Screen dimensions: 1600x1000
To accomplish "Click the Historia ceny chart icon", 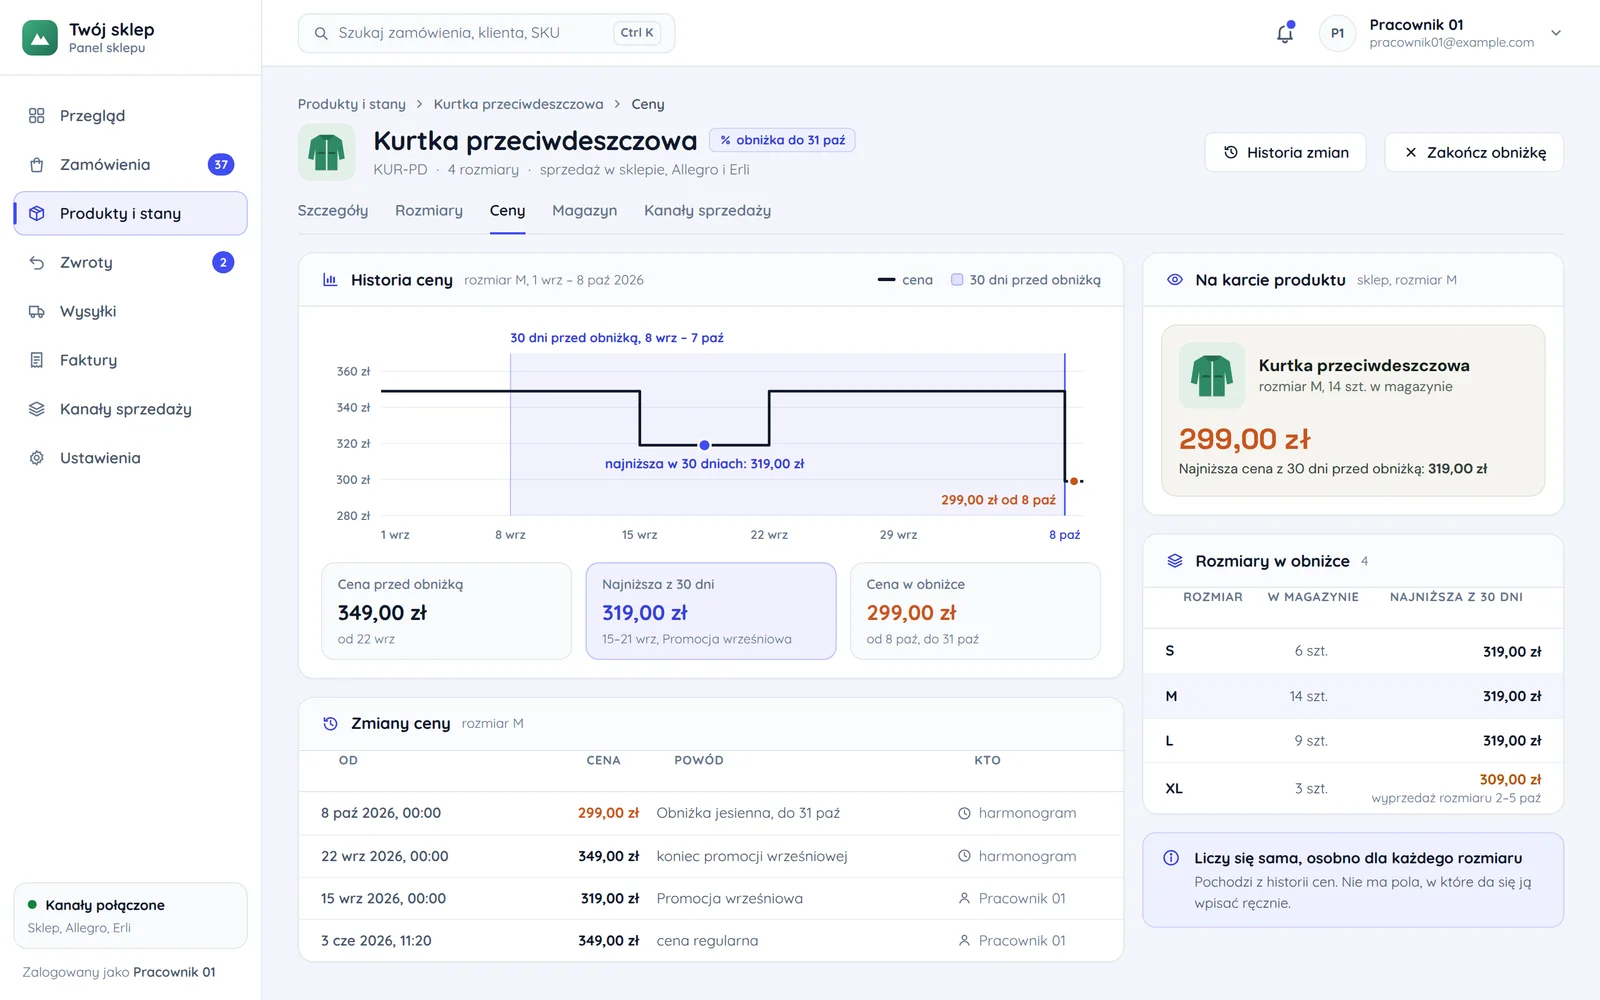I will pos(330,280).
